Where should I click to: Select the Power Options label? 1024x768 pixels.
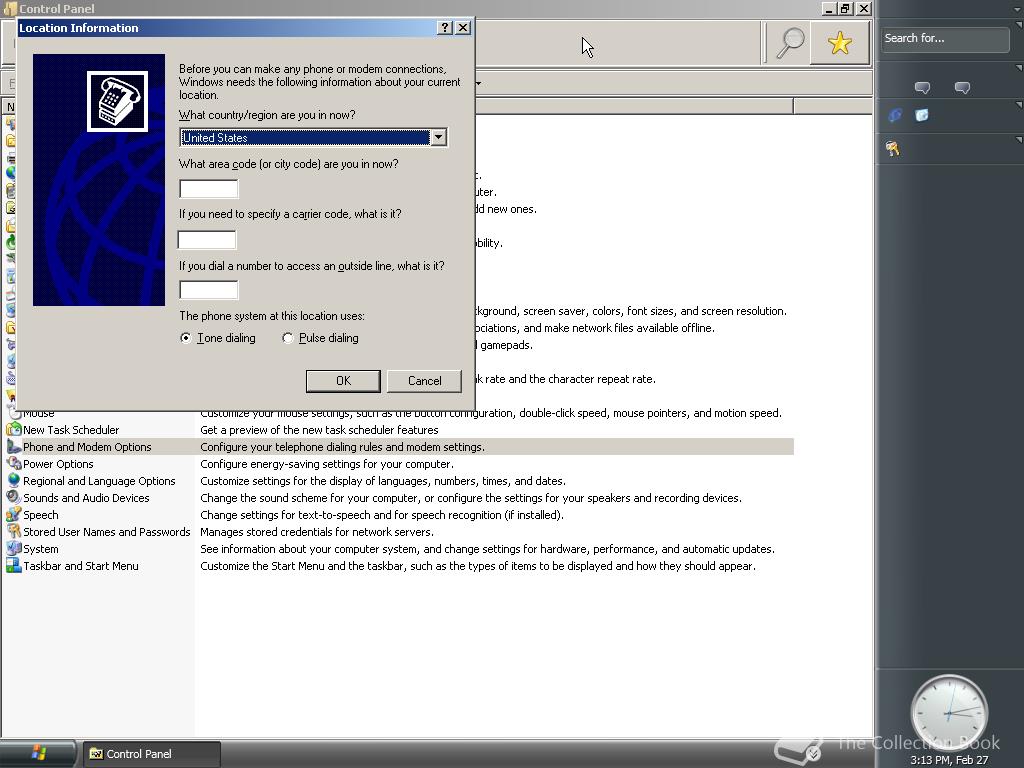(x=58, y=464)
